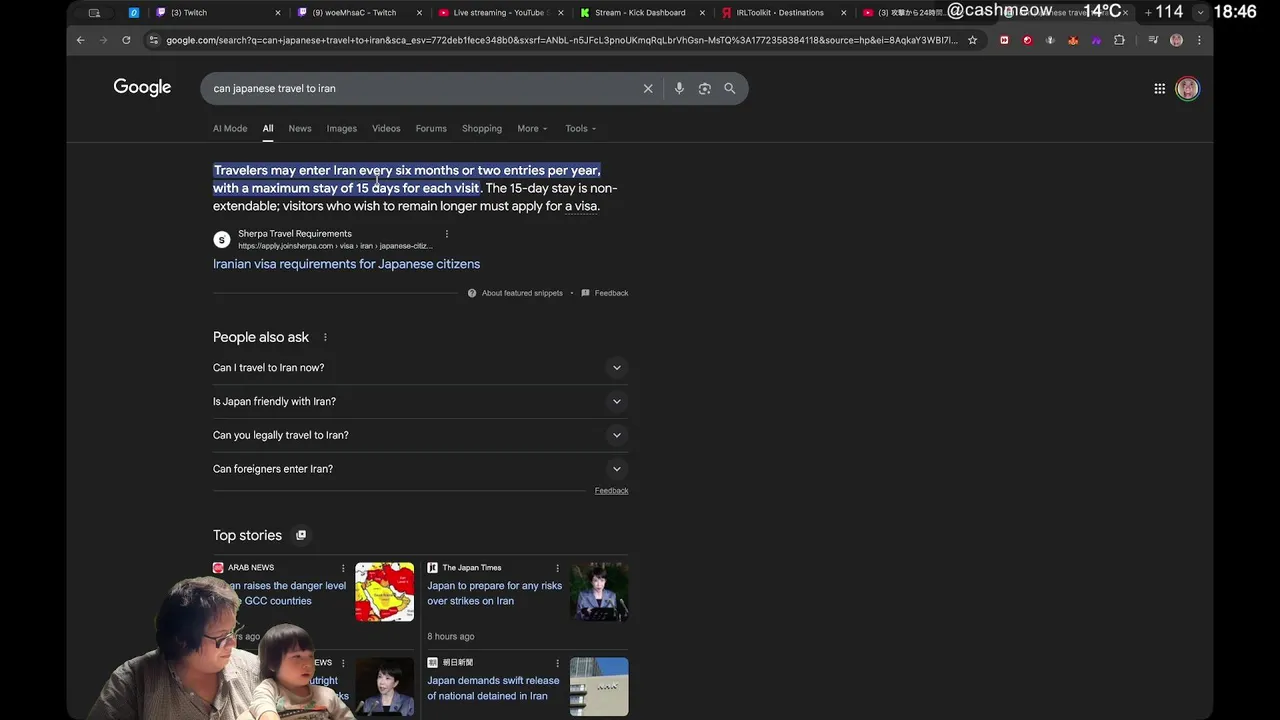Close the '(3) Twitch' browser tab
The image size is (1280, 720).
point(278,12)
